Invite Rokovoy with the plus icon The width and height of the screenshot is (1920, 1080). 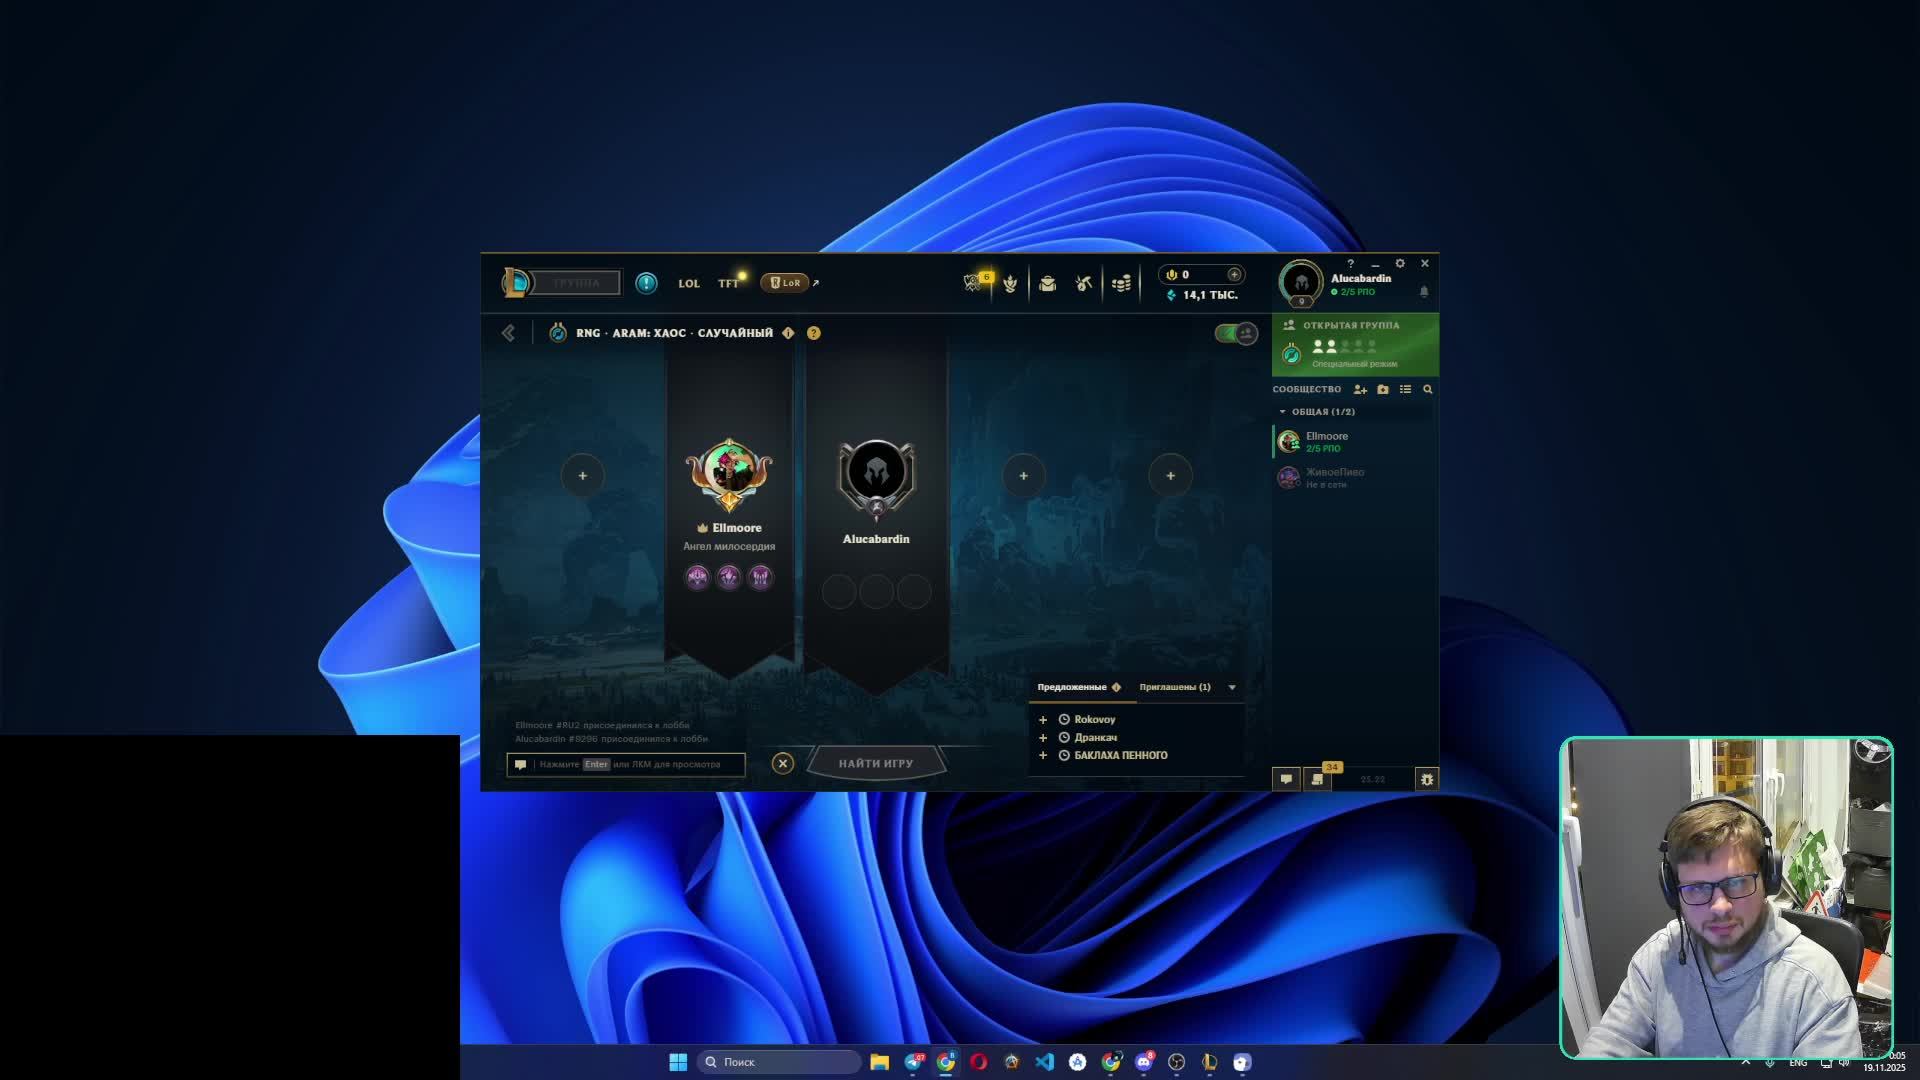click(1043, 720)
